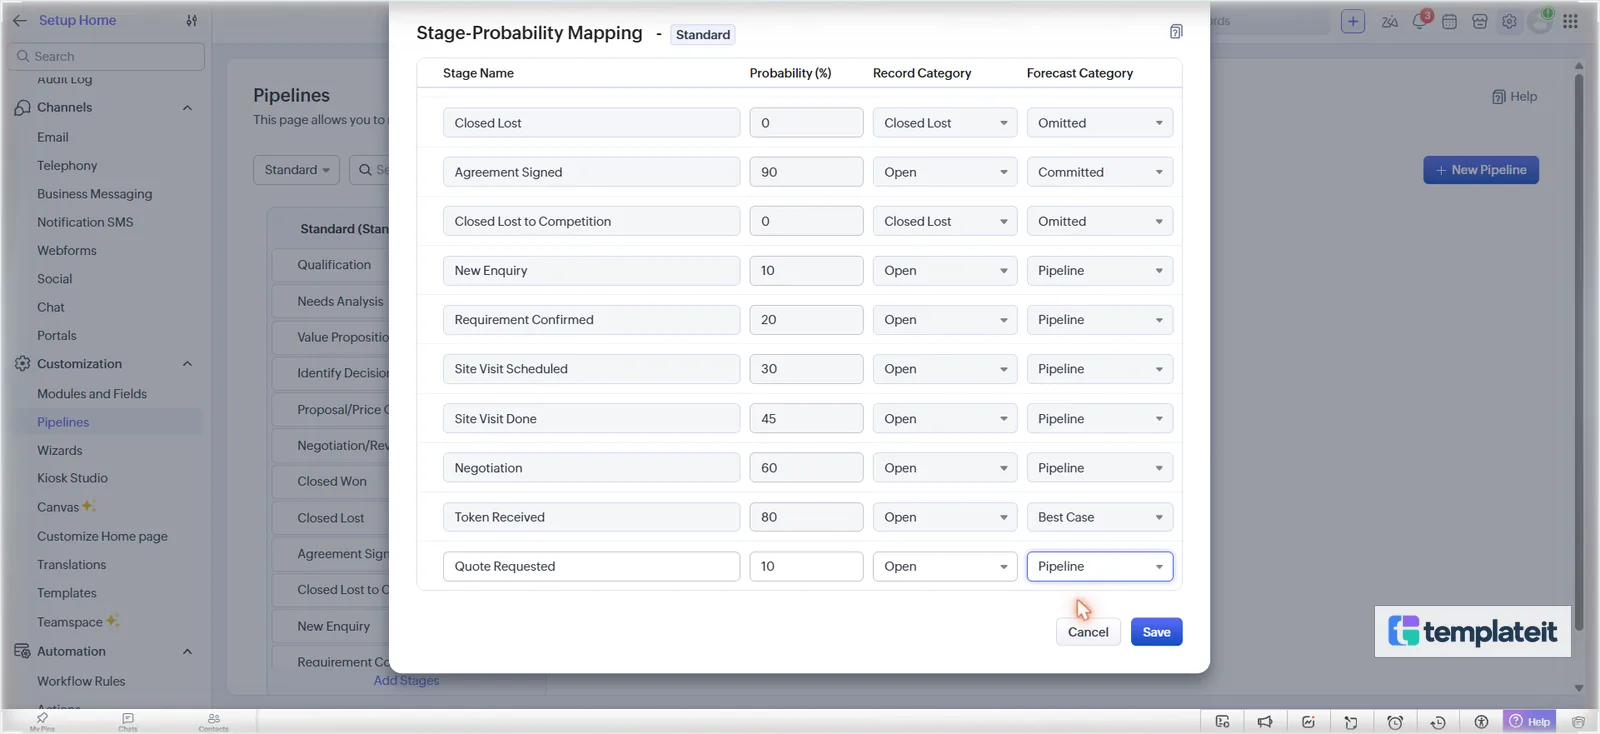Open the recent items history icon
The image size is (1600, 734).
tap(1438, 722)
